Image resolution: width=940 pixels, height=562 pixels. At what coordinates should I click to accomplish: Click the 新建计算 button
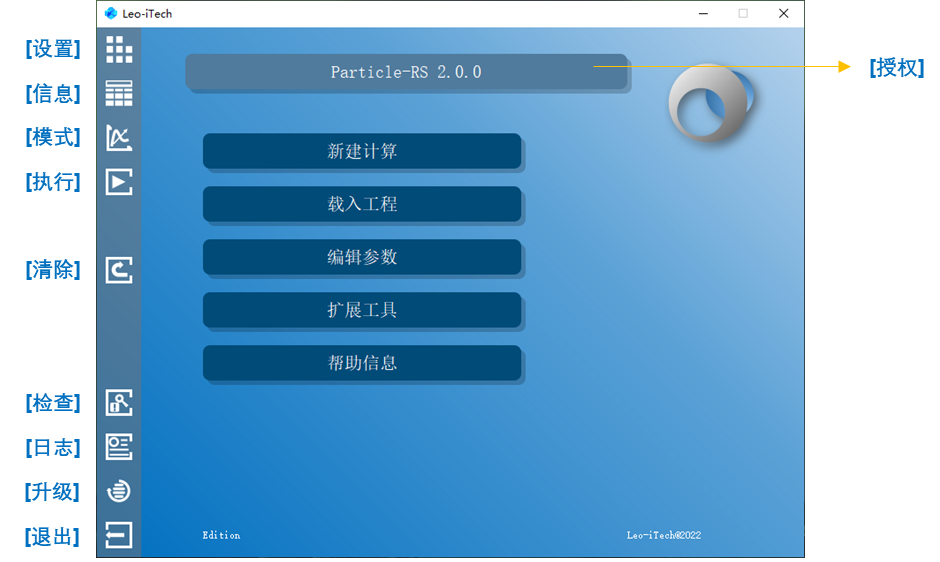click(x=362, y=151)
